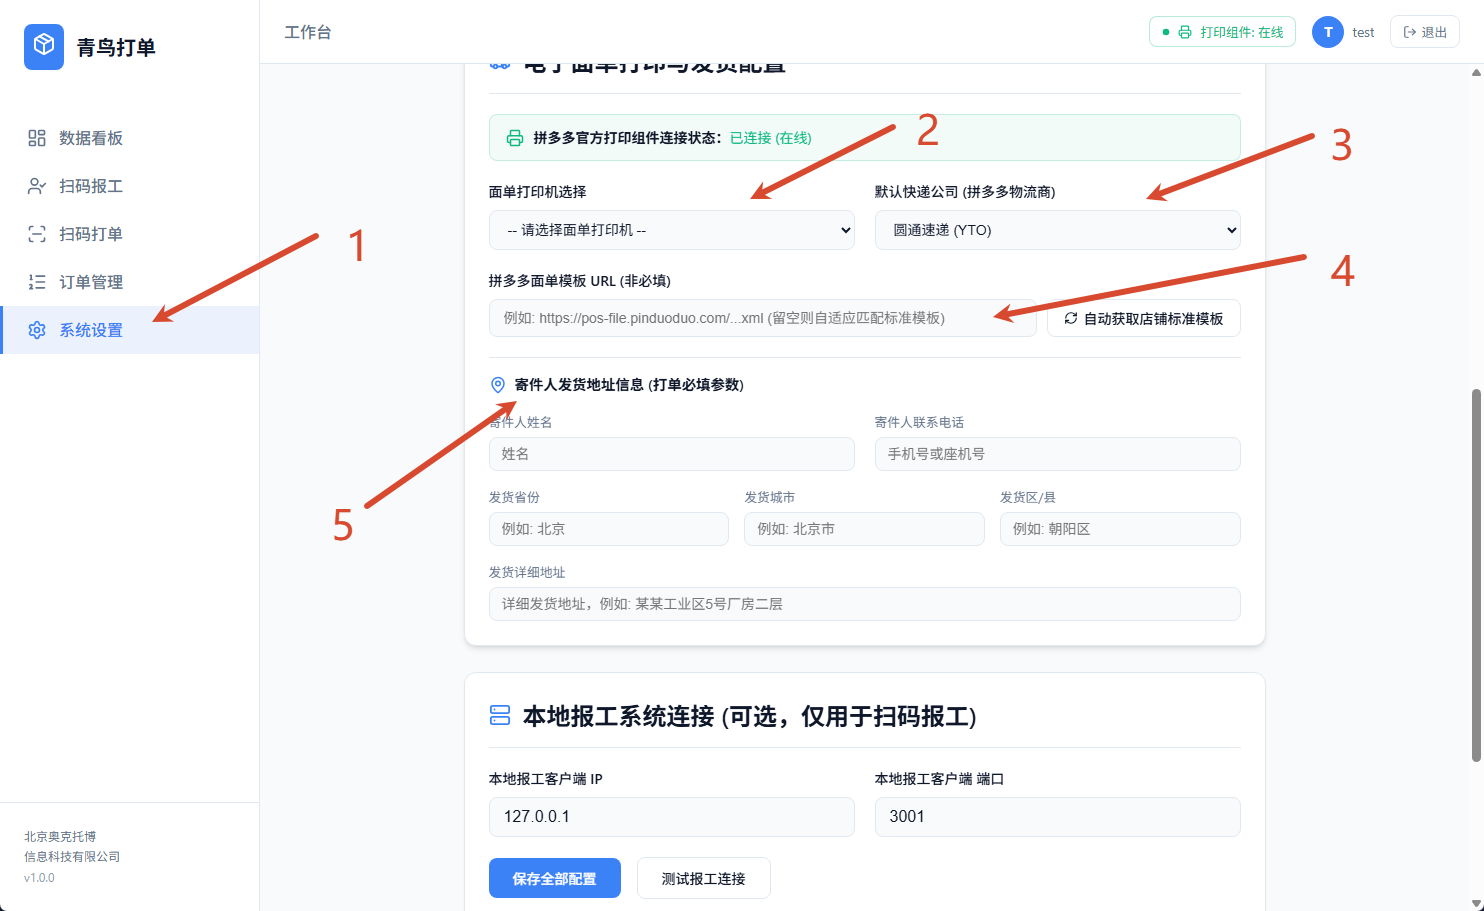Screen dimensions: 1484x911
Task: Click the 北京奥克托博 信息科技有限公司 footer text
Action: [72, 846]
